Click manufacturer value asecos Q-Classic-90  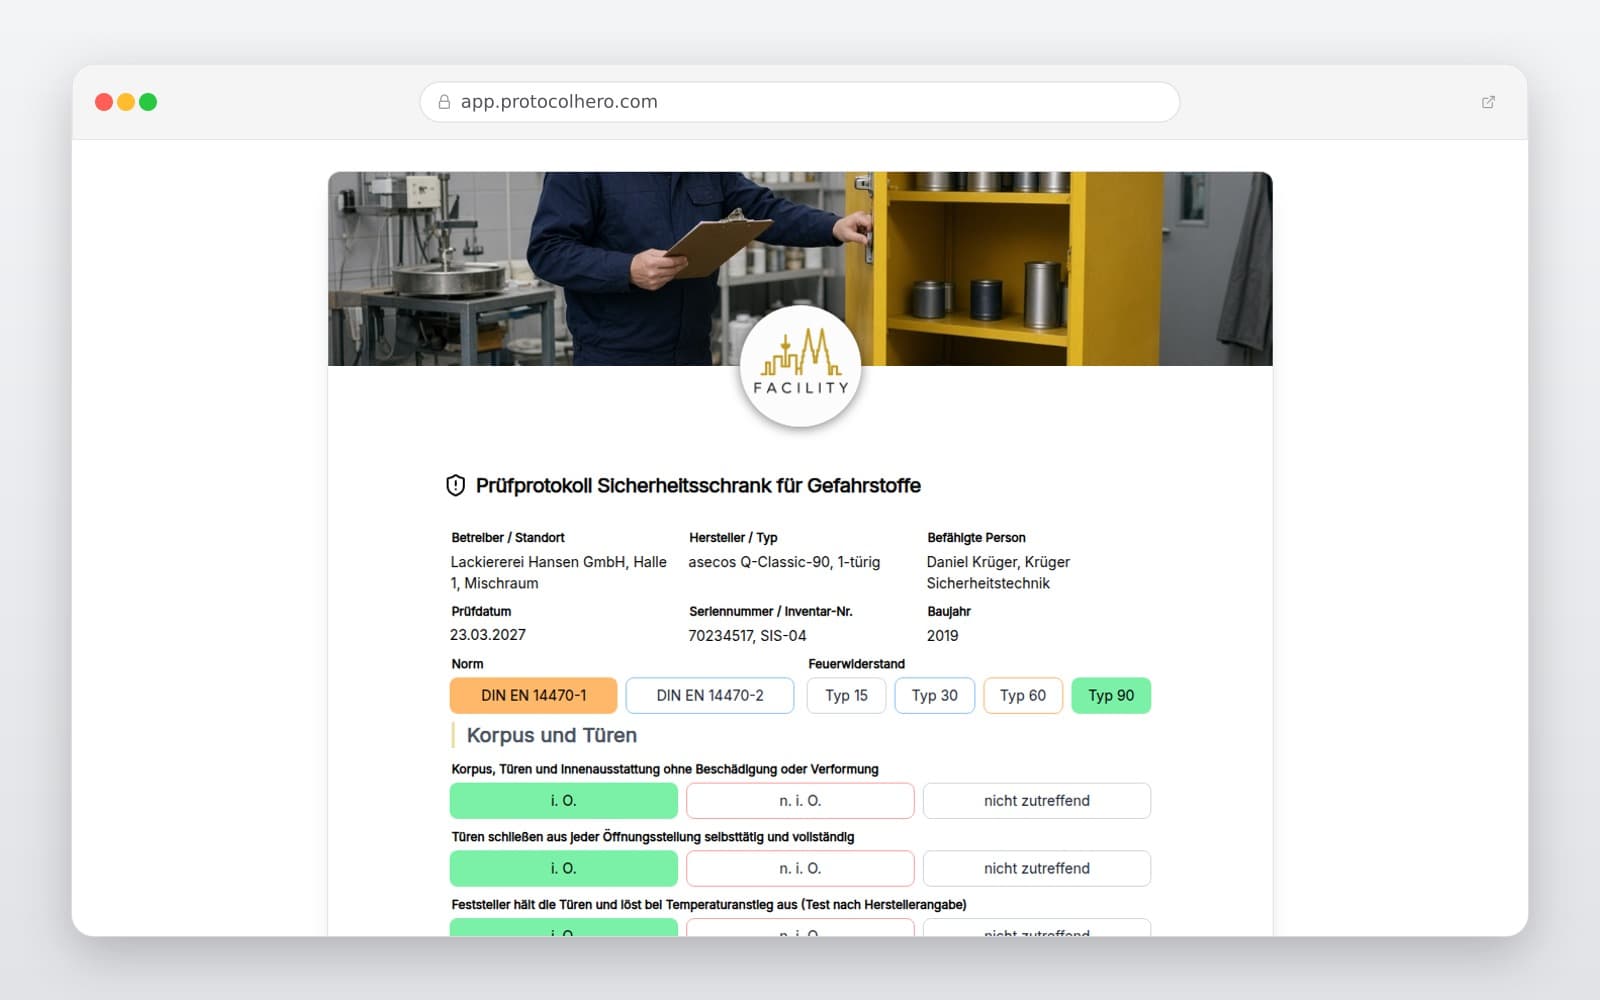(x=784, y=562)
